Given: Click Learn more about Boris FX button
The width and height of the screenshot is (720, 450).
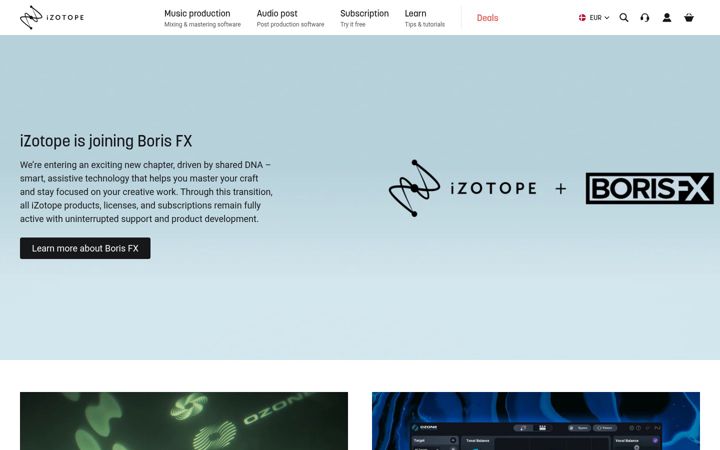Looking at the screenshot, I should [85, 248].
